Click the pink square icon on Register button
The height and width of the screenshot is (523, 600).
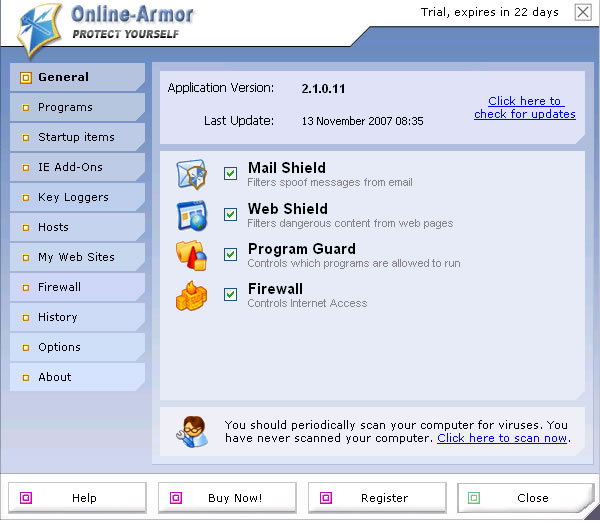pos(326,498)
